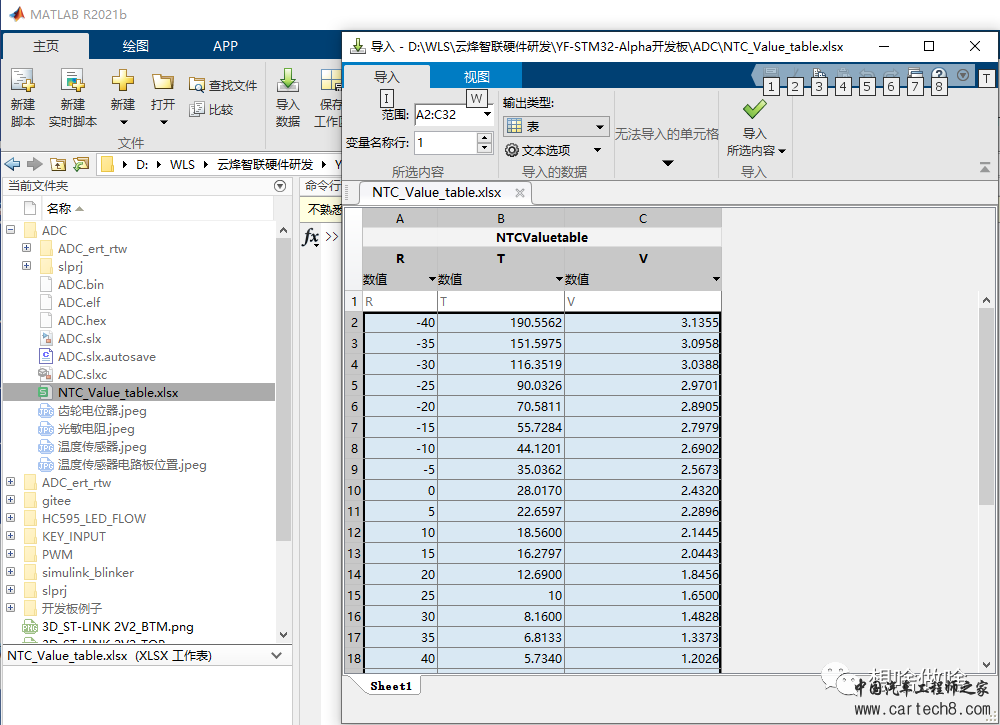Click 云烽智联硬件研发 in the address bar
Screen dimensions: 1000x725
click(x=265, y=165)
